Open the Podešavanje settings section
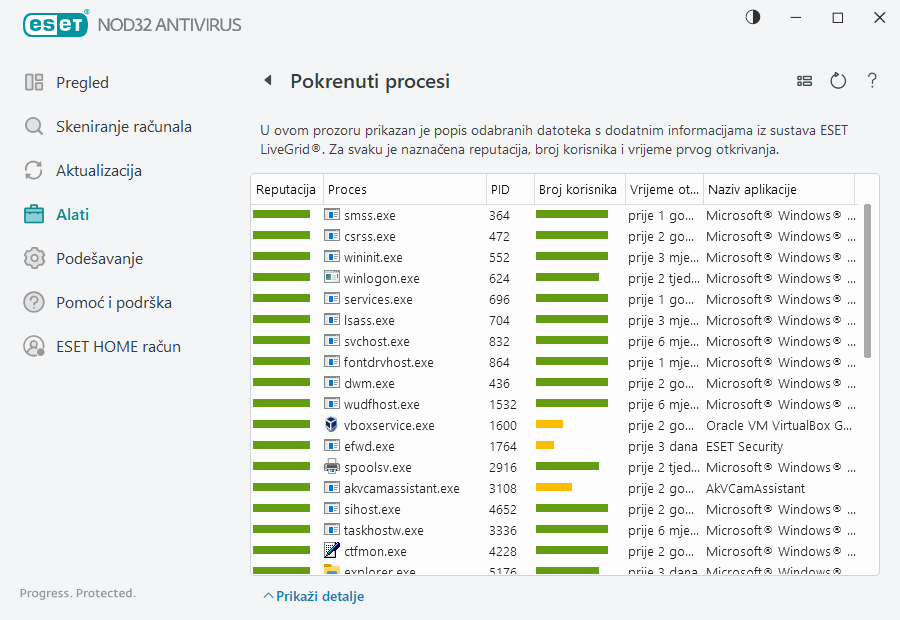 (99, 259)
